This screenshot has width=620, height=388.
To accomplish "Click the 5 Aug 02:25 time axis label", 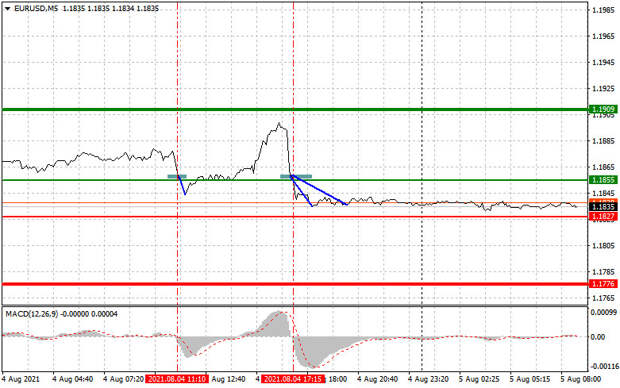I will tap(479, 379).
